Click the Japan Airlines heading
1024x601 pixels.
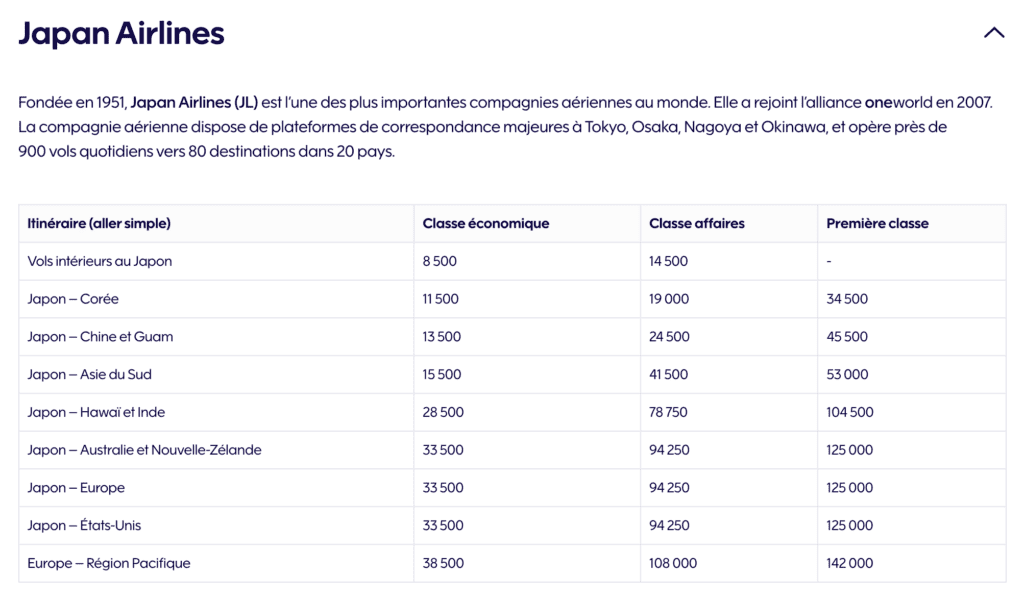coord(121,33)
